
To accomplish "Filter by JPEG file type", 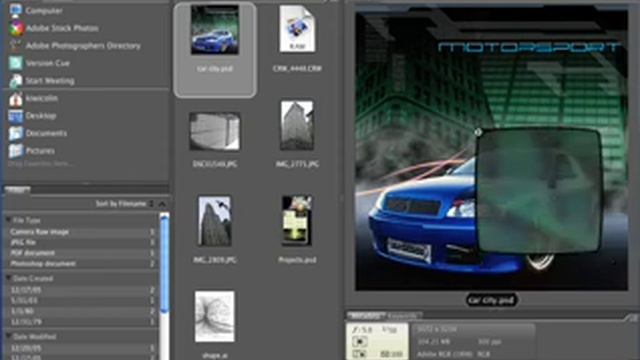I will pyautogui.click(x=81, y=242).
